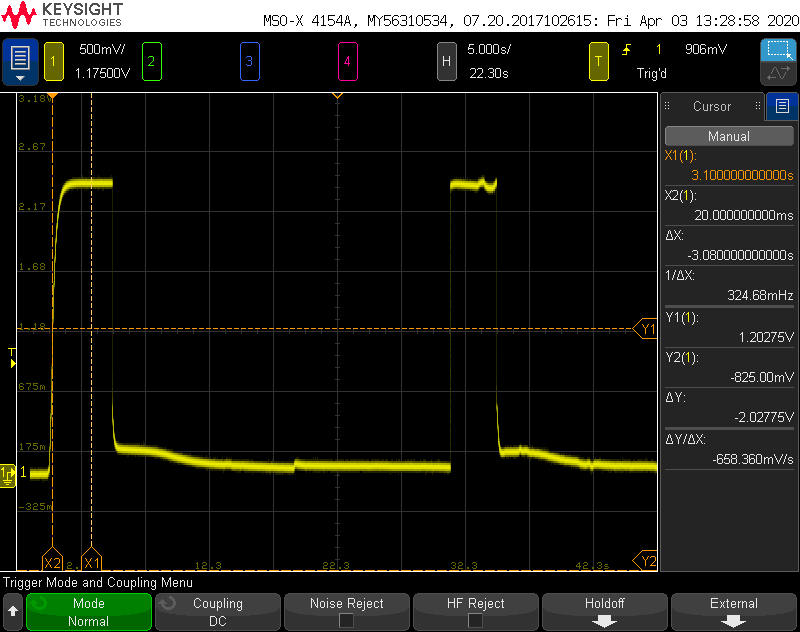Click the Keysight Technologies logo
The image size is (800, 632).
pyautogui.click(x=62, y=15)
